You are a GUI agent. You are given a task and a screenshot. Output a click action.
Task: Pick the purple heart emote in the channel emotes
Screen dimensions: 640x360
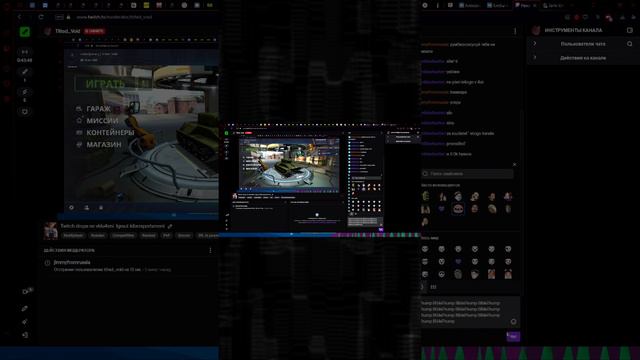(441, 209)
